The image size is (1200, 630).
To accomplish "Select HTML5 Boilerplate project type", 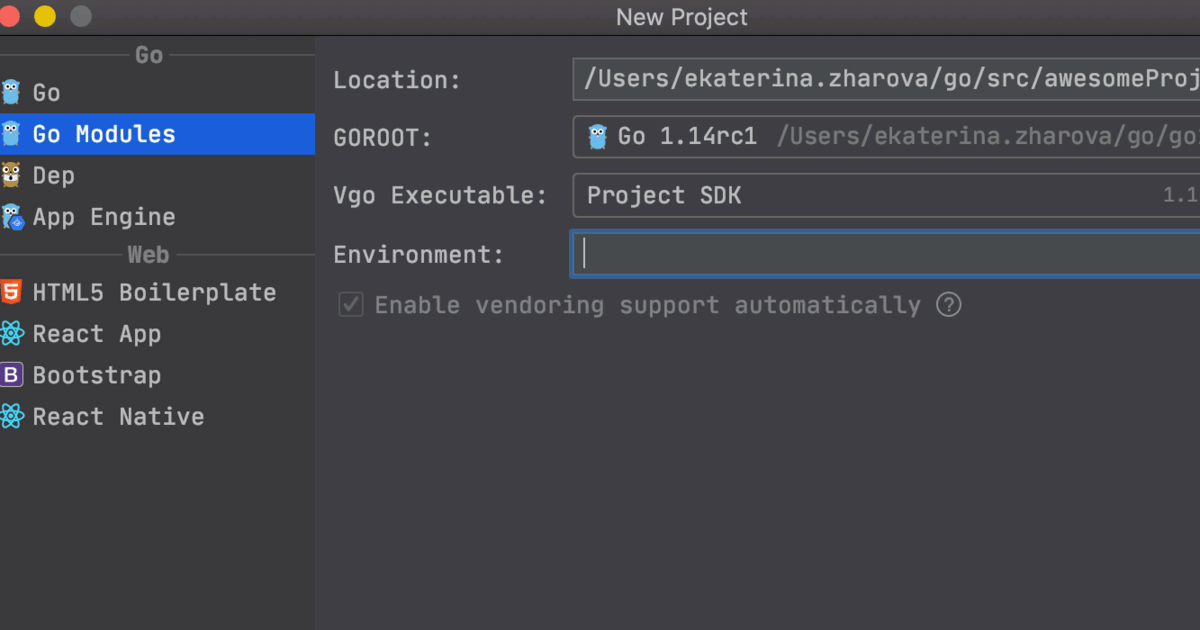I will coord(154,293).
